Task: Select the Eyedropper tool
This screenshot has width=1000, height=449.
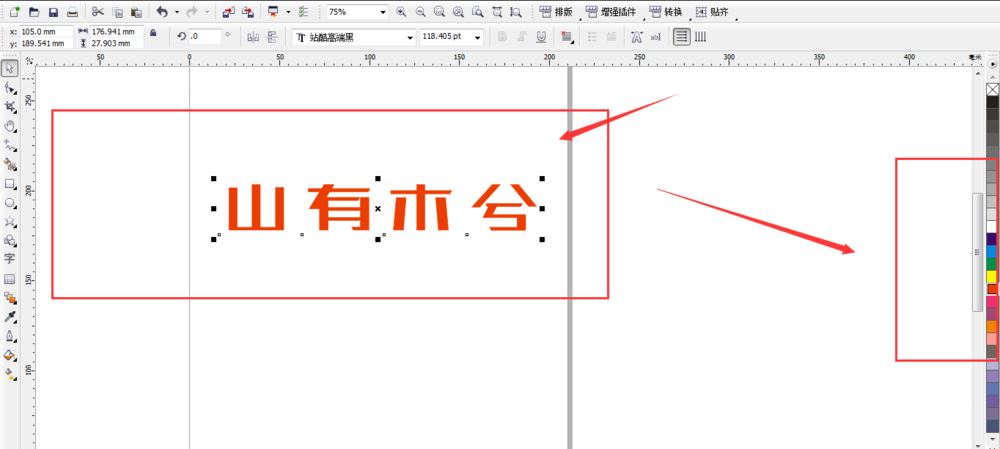Action: (10, 317)
